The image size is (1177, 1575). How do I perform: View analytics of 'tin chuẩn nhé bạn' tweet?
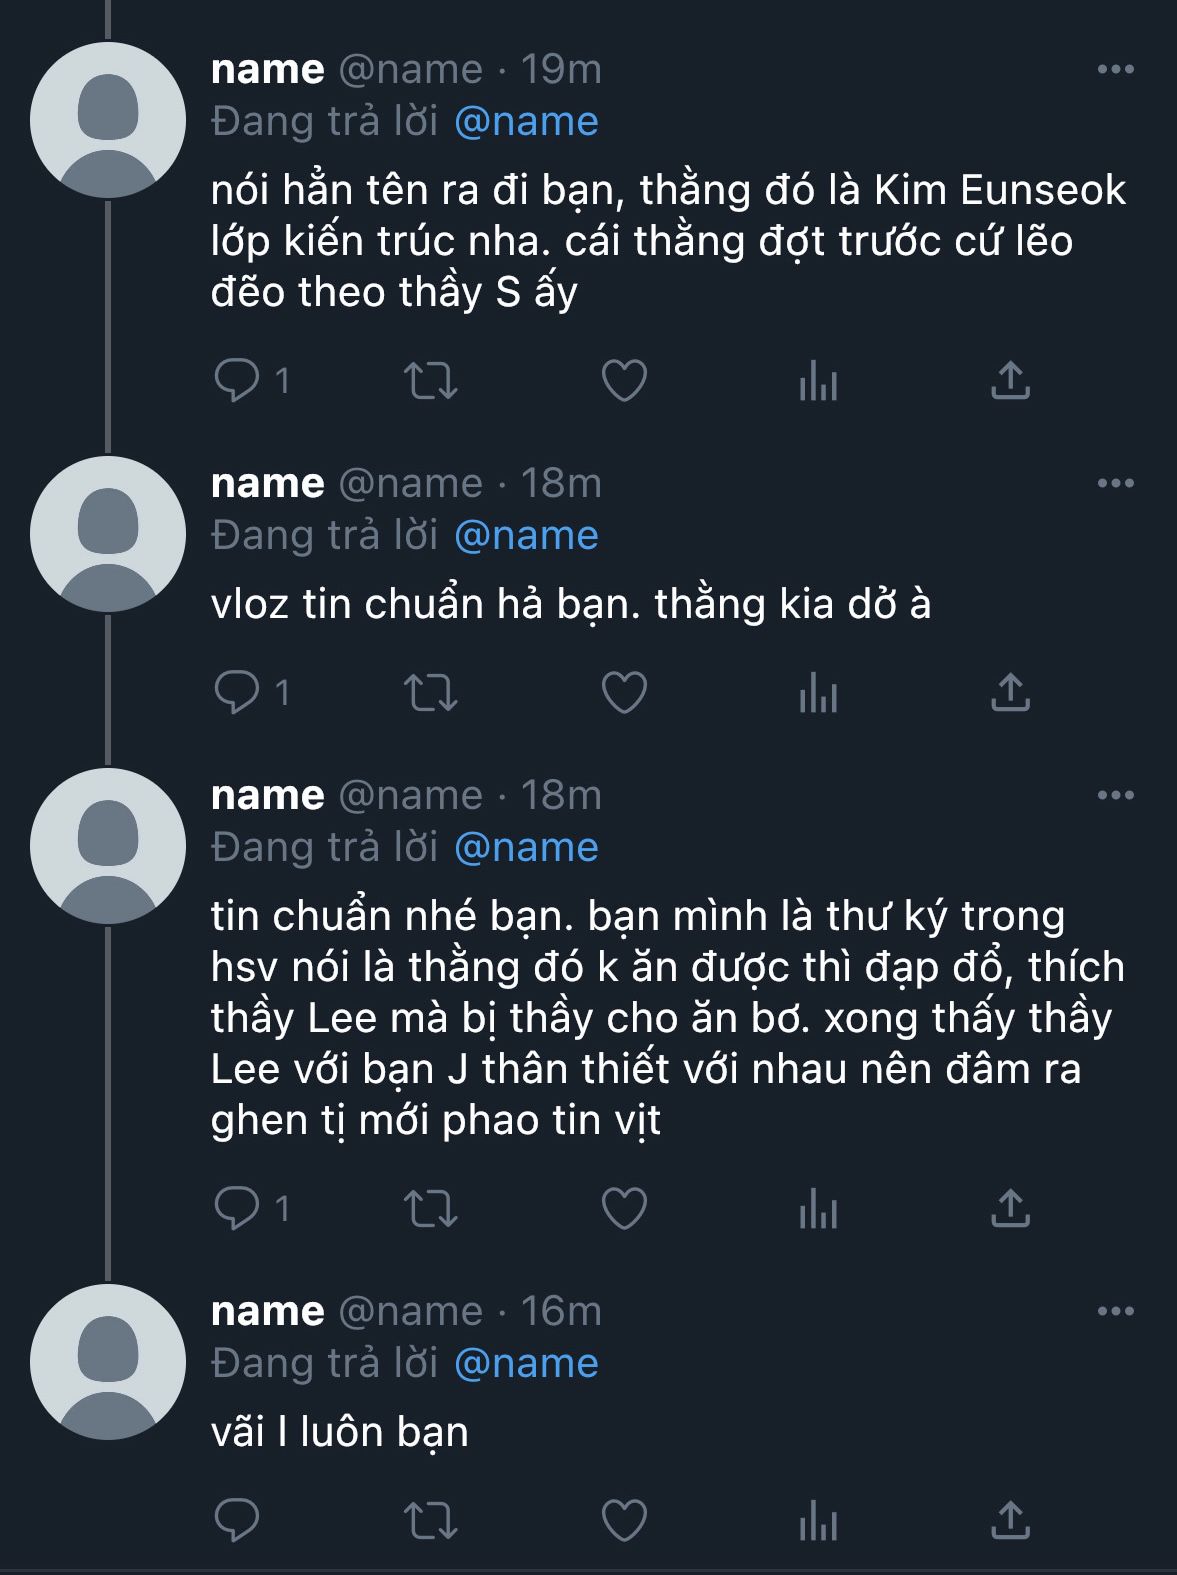tap(818, 1209)
